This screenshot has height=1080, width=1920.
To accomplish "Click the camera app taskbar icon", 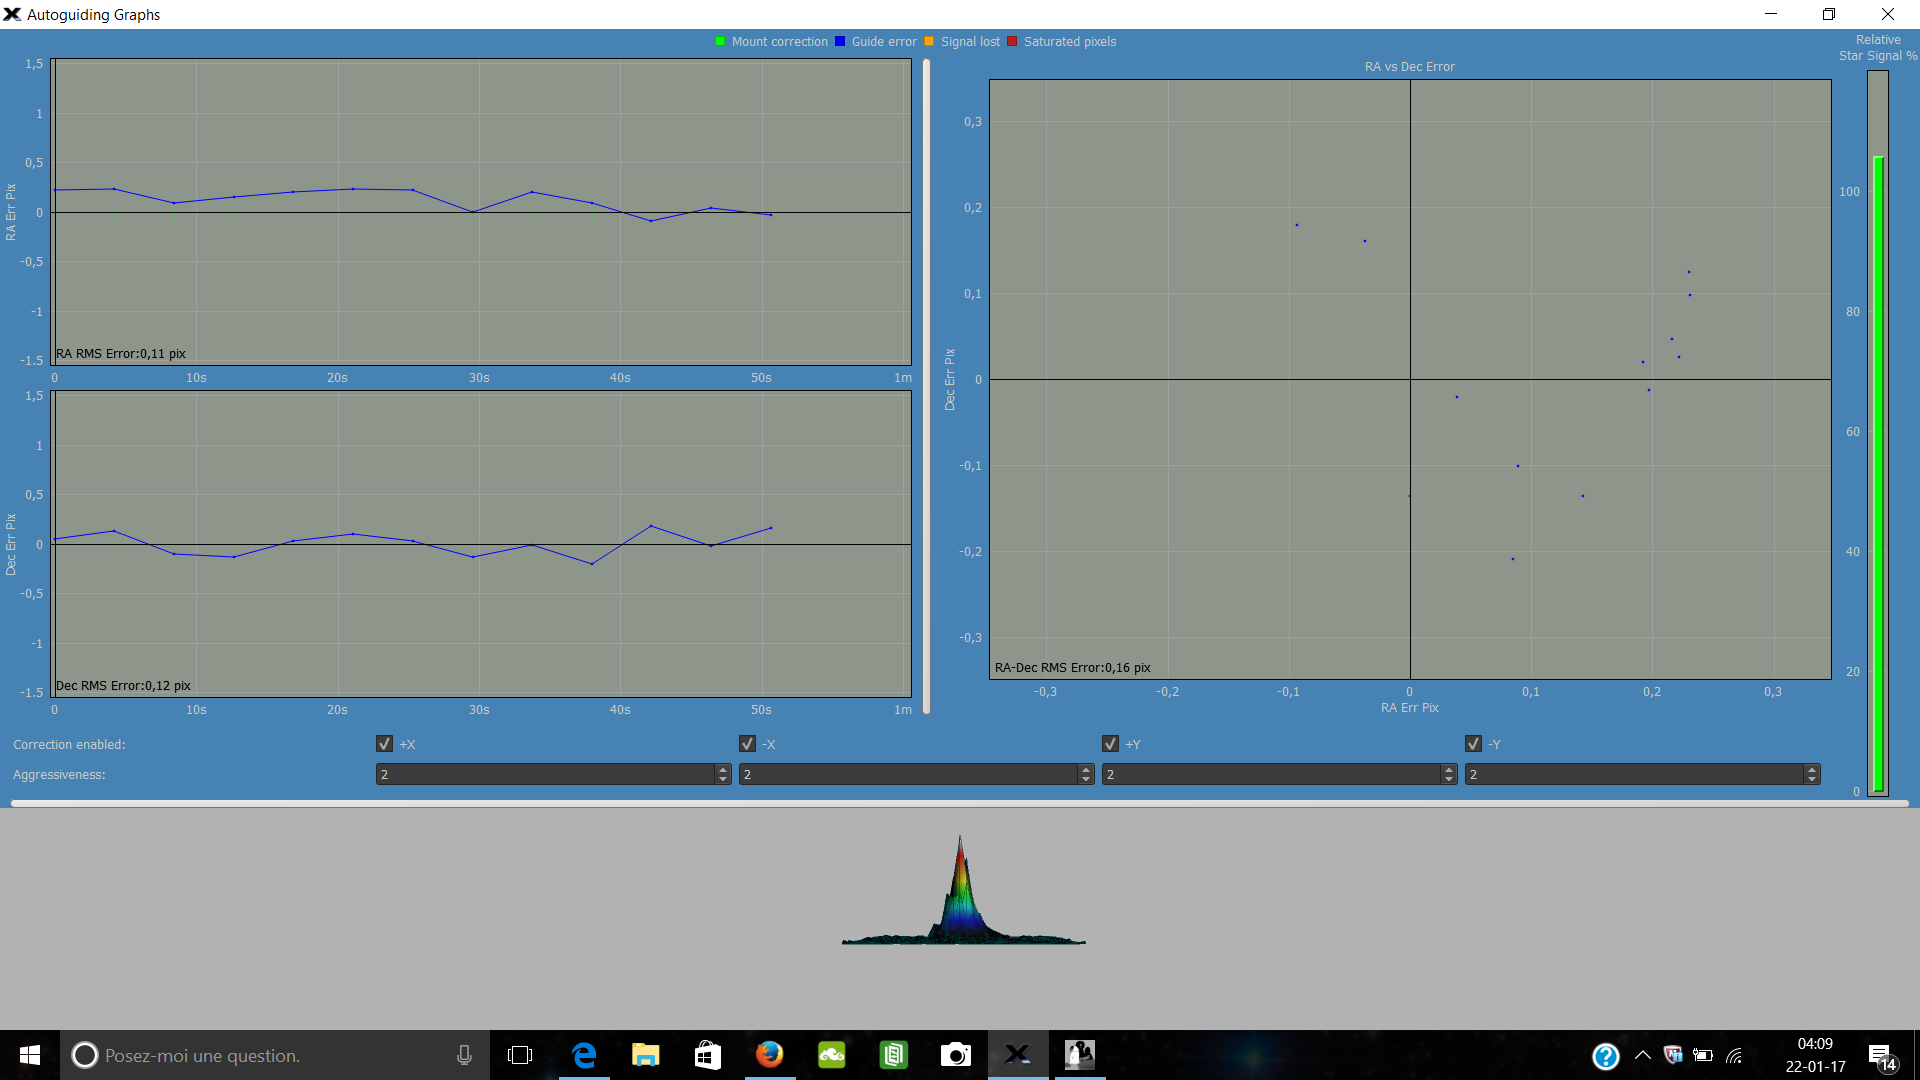I will coord(955,1055).
